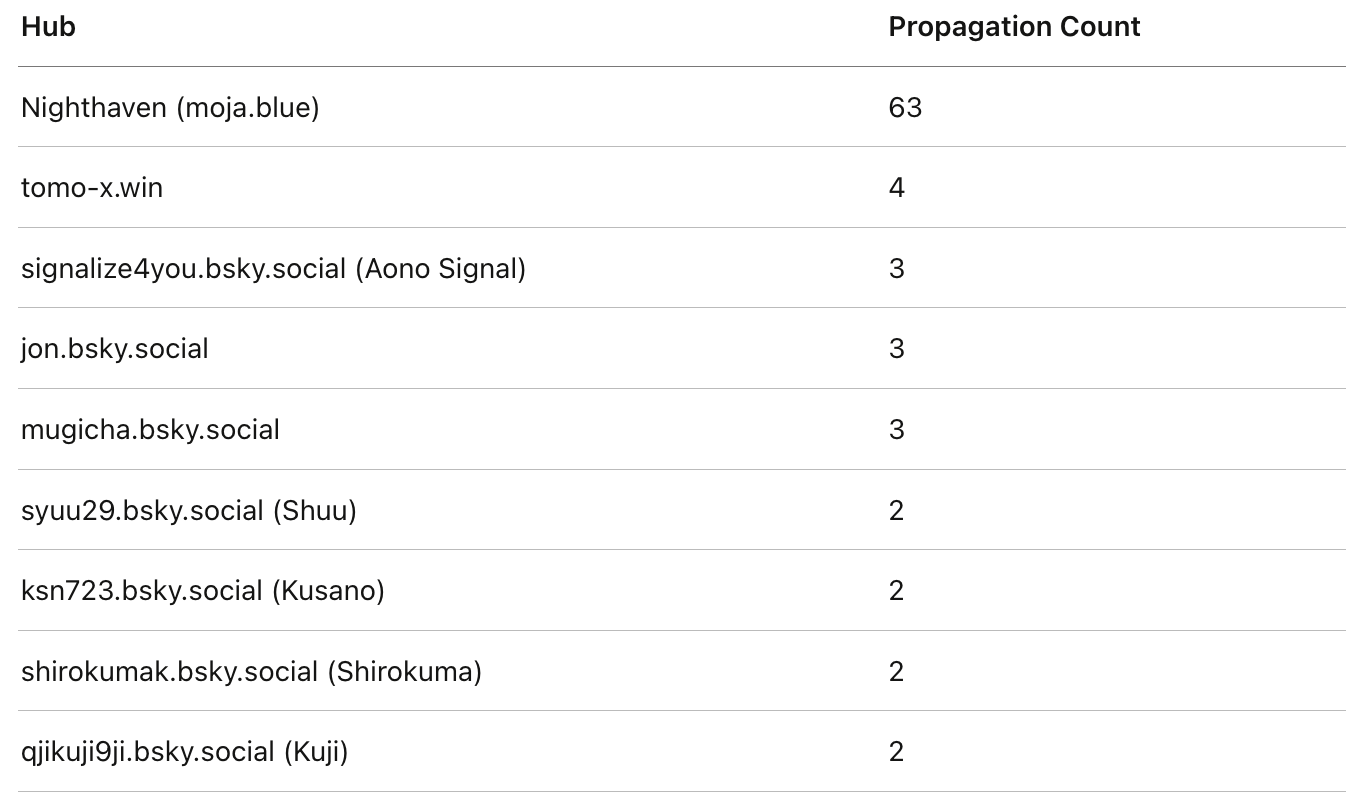Click the Propagation Count column header

[x=1014, y=27]
